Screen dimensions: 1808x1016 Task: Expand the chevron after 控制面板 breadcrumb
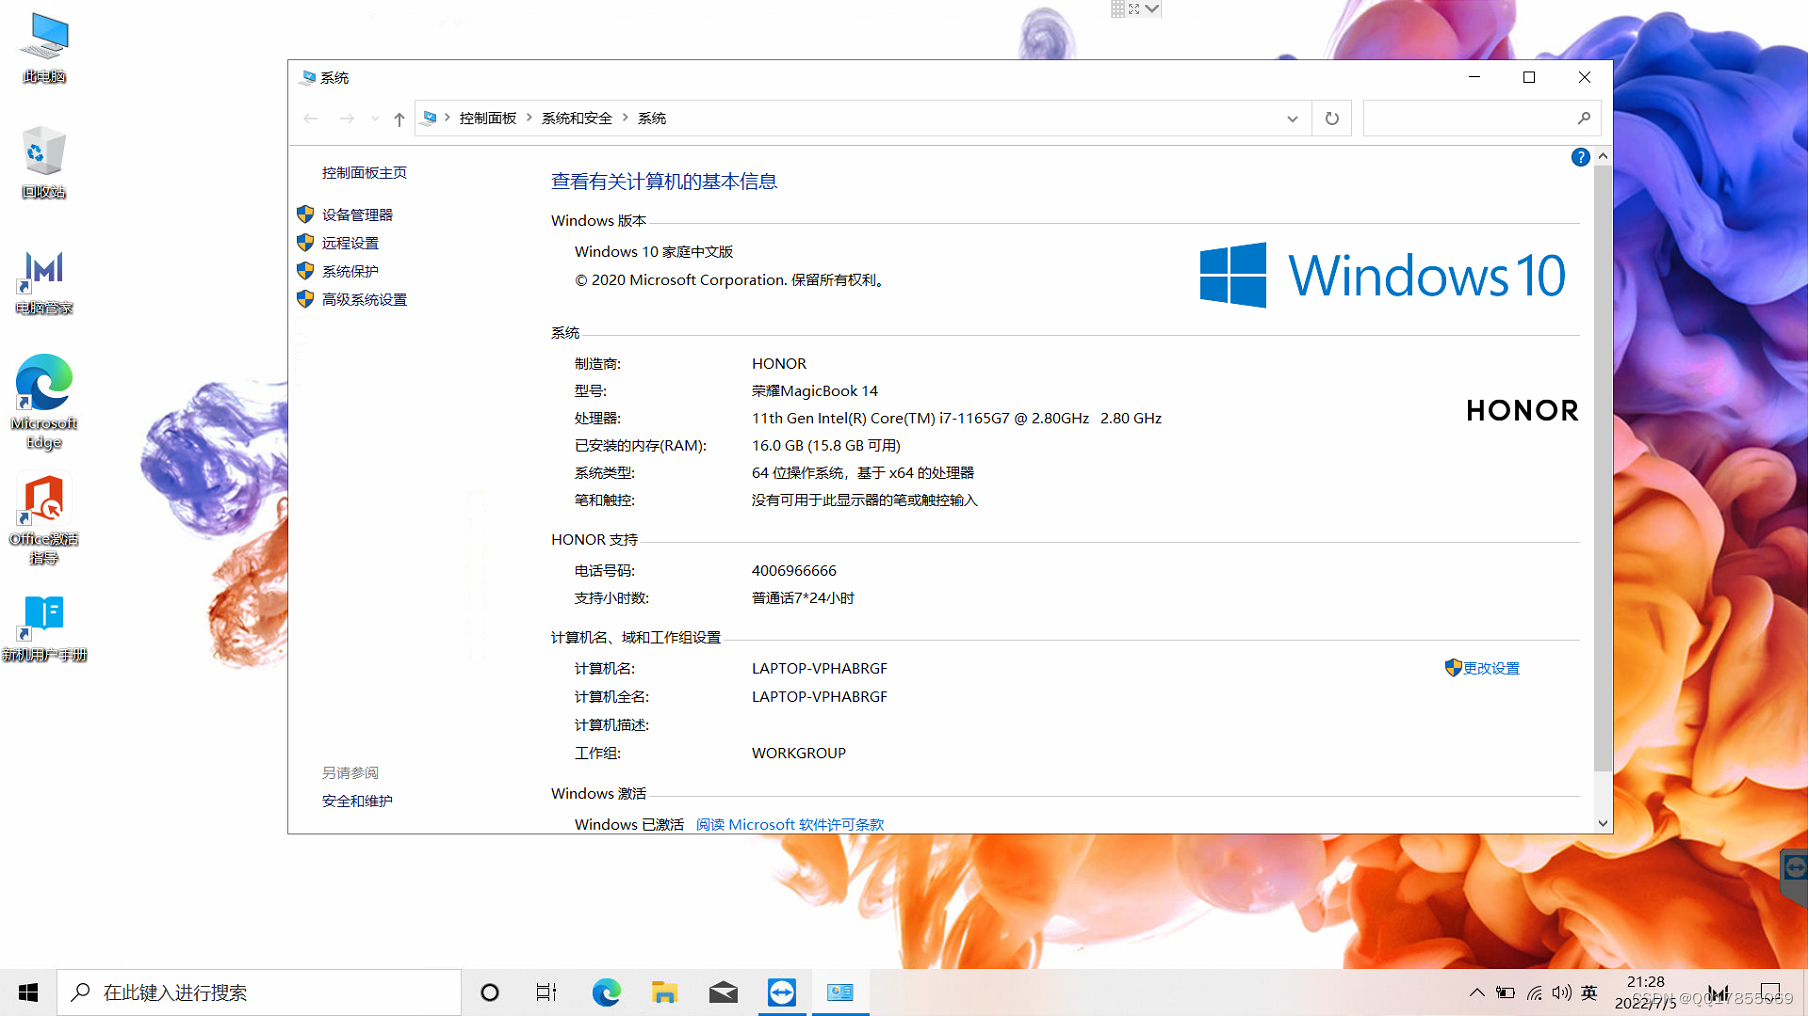pyautogui.click(x=529, y=118)
